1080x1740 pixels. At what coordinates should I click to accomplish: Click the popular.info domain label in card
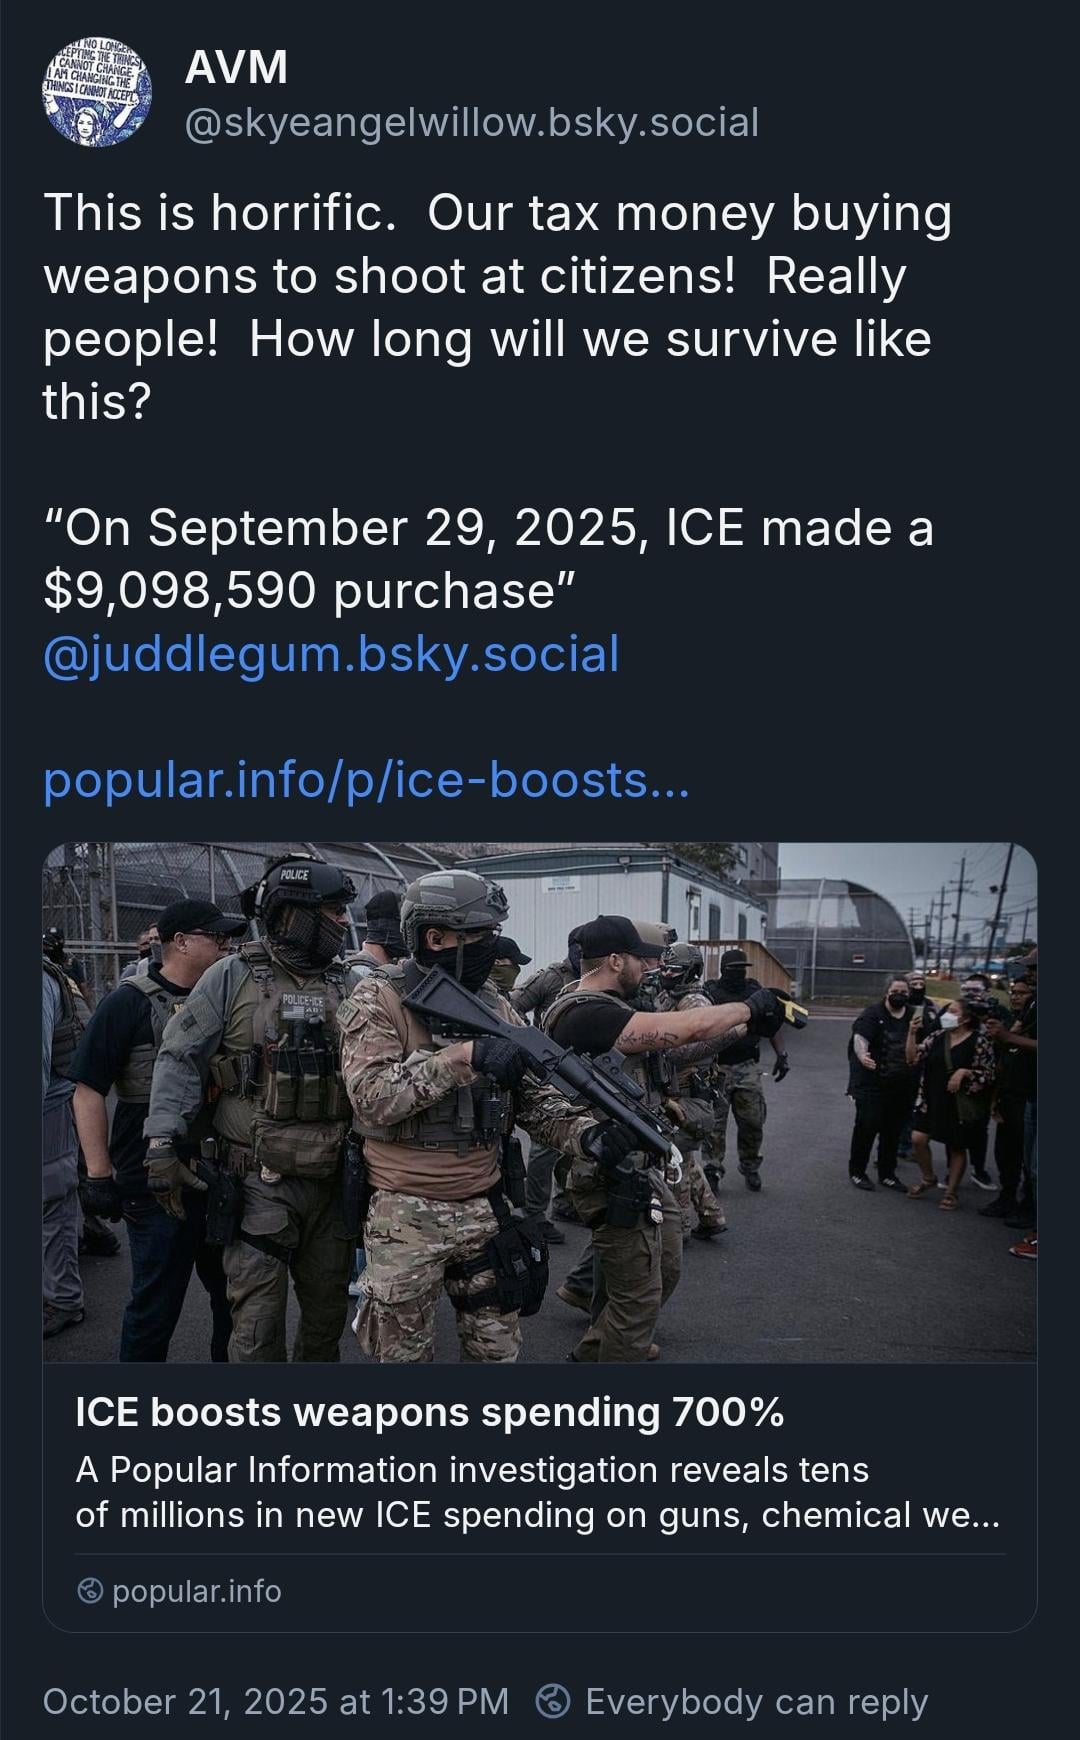[196, 1591]
